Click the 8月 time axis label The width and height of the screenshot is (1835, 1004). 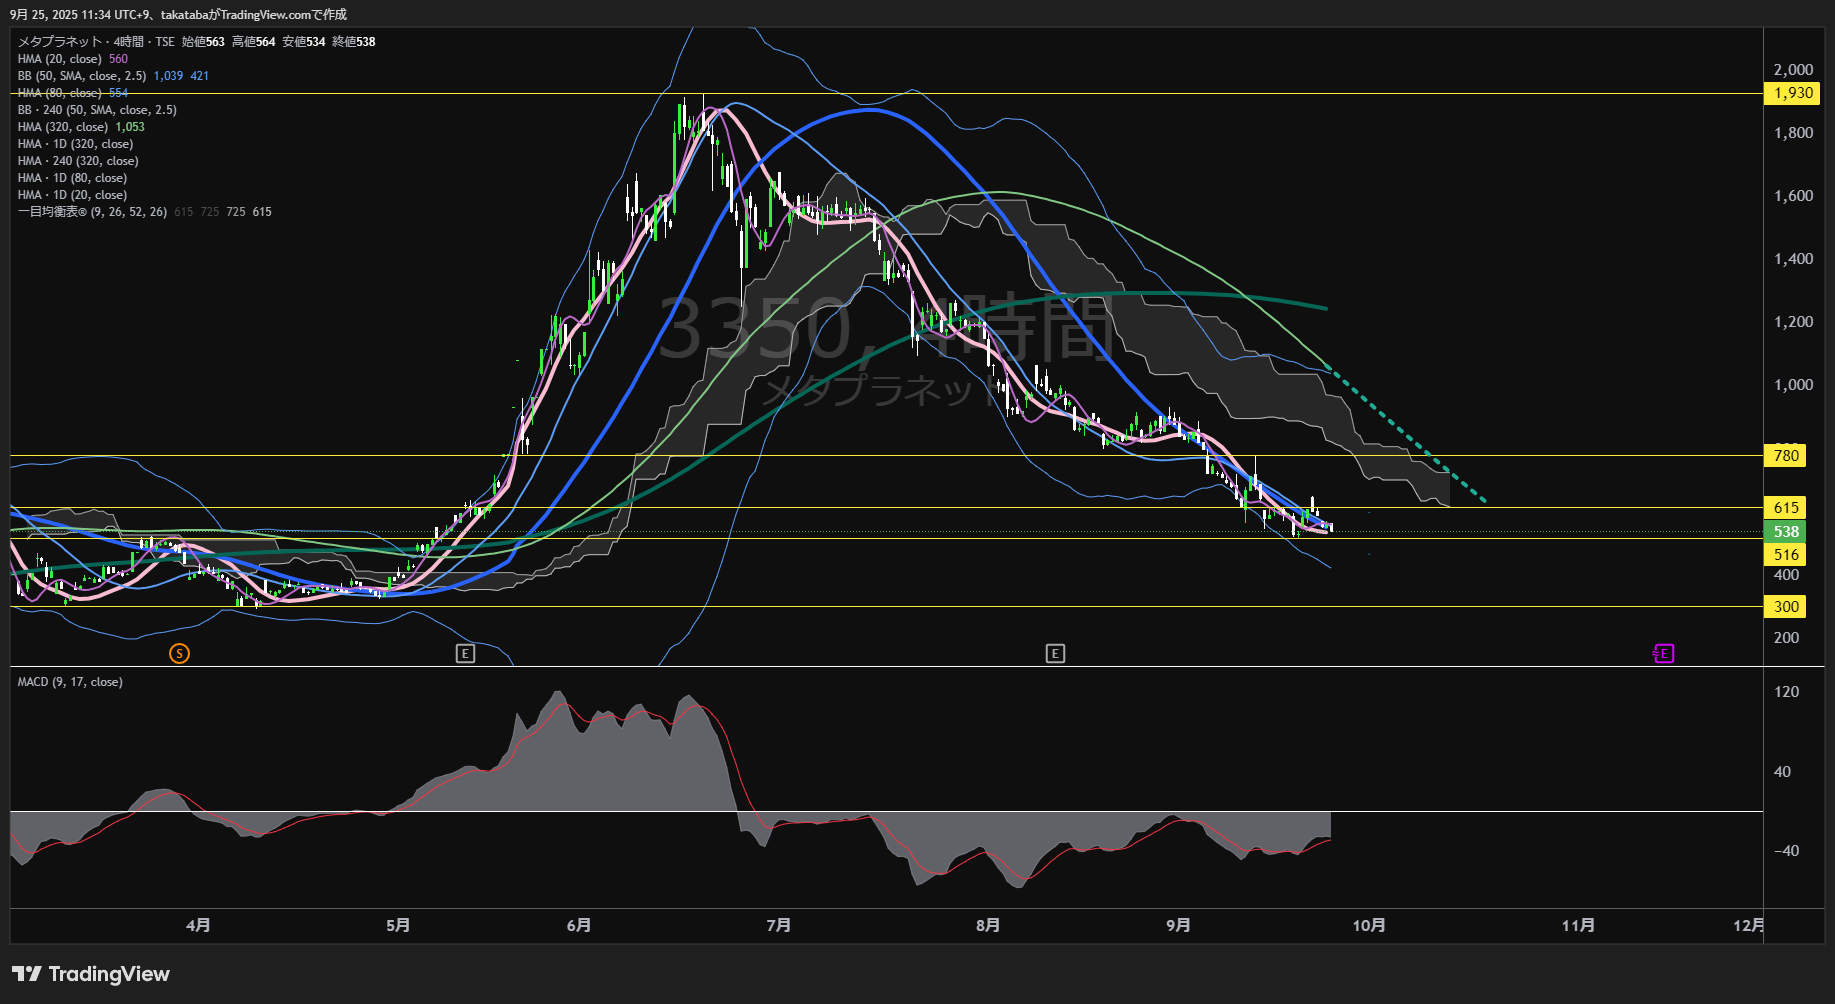tap(988, 925)
